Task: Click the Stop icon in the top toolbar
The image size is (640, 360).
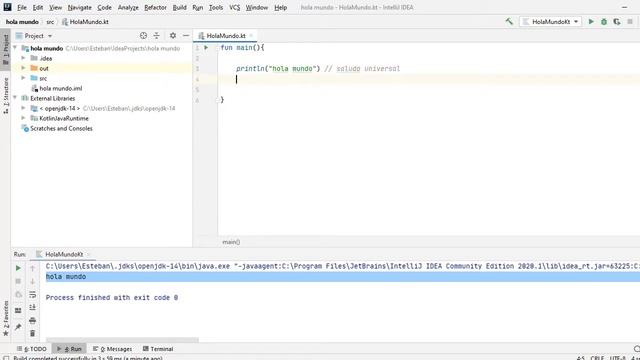Action: coord(630,22)
